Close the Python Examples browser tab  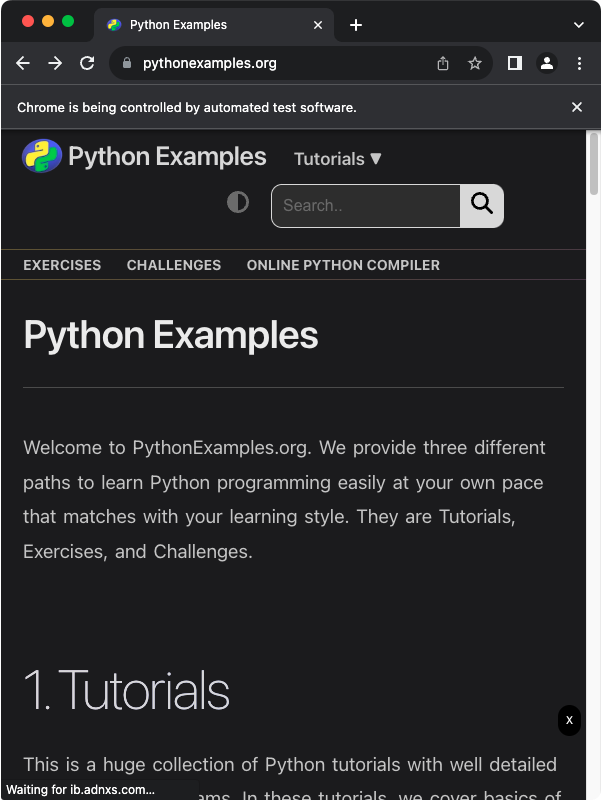pos(318,25)
